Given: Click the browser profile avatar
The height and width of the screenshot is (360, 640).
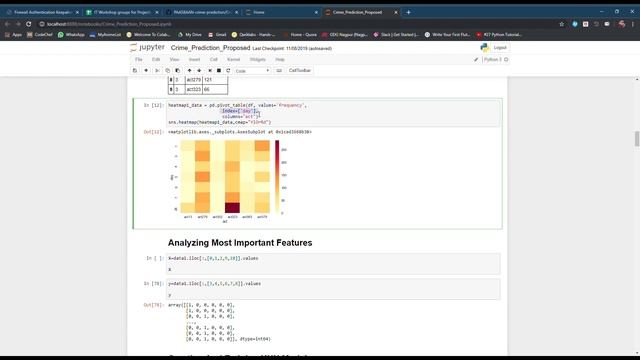Looking at the screenshot, I should pos(622,24).
